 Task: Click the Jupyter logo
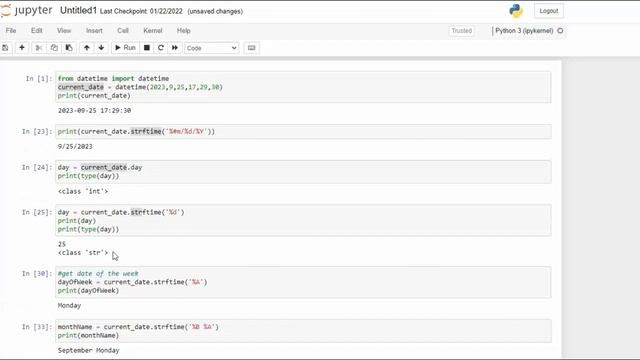point(27,11)
